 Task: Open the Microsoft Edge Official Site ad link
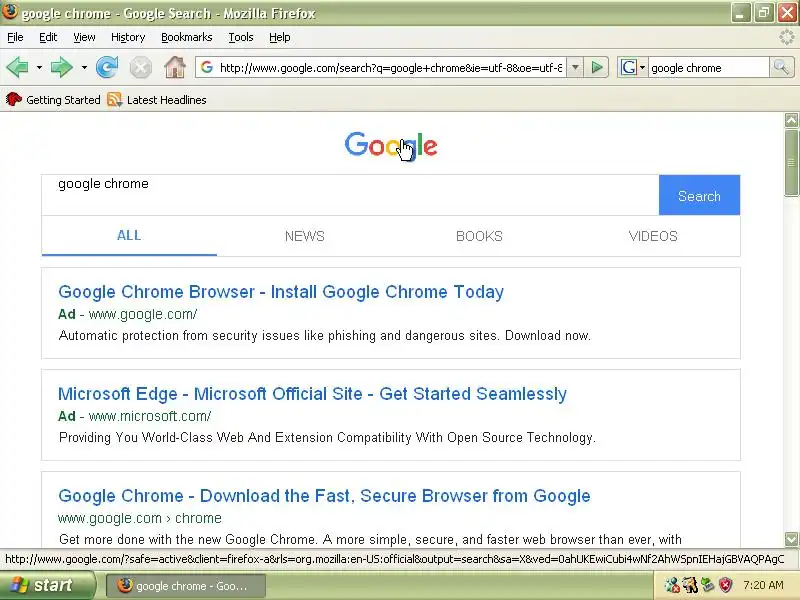click(312, 394)
